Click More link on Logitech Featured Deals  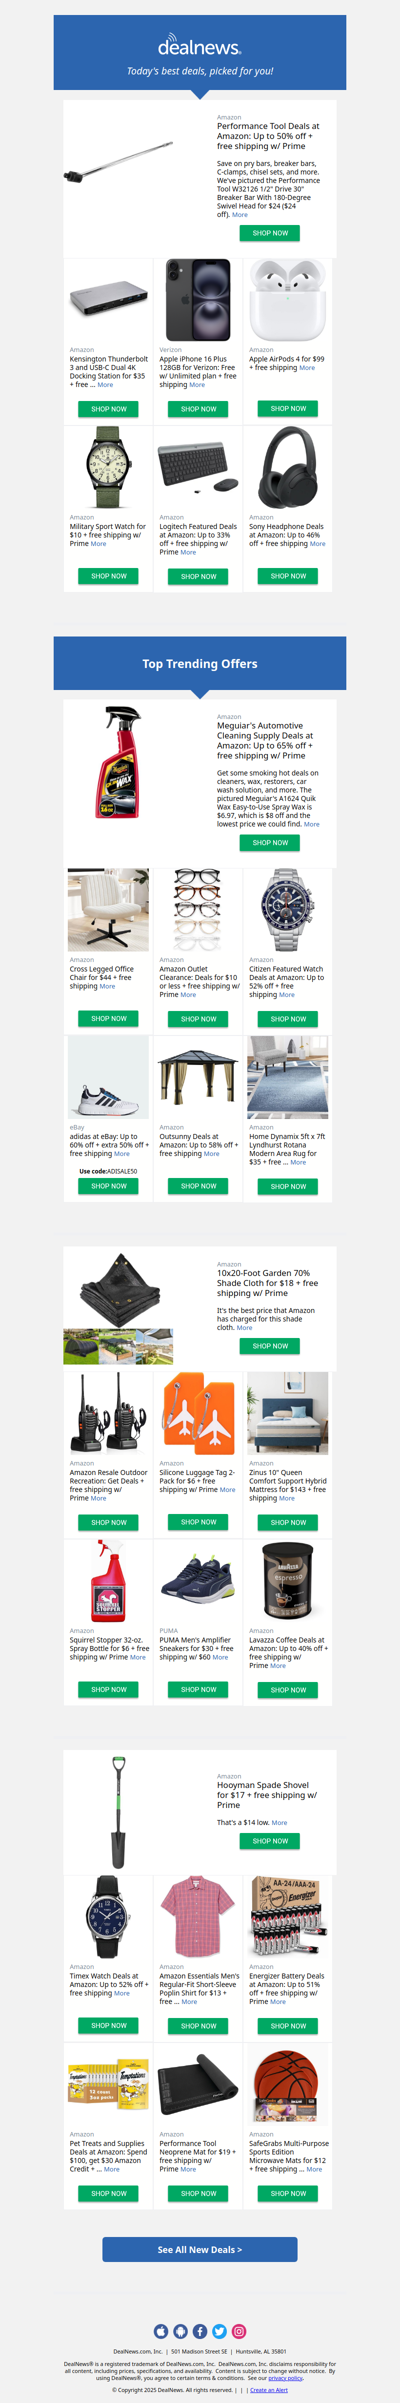pos(188,552)
